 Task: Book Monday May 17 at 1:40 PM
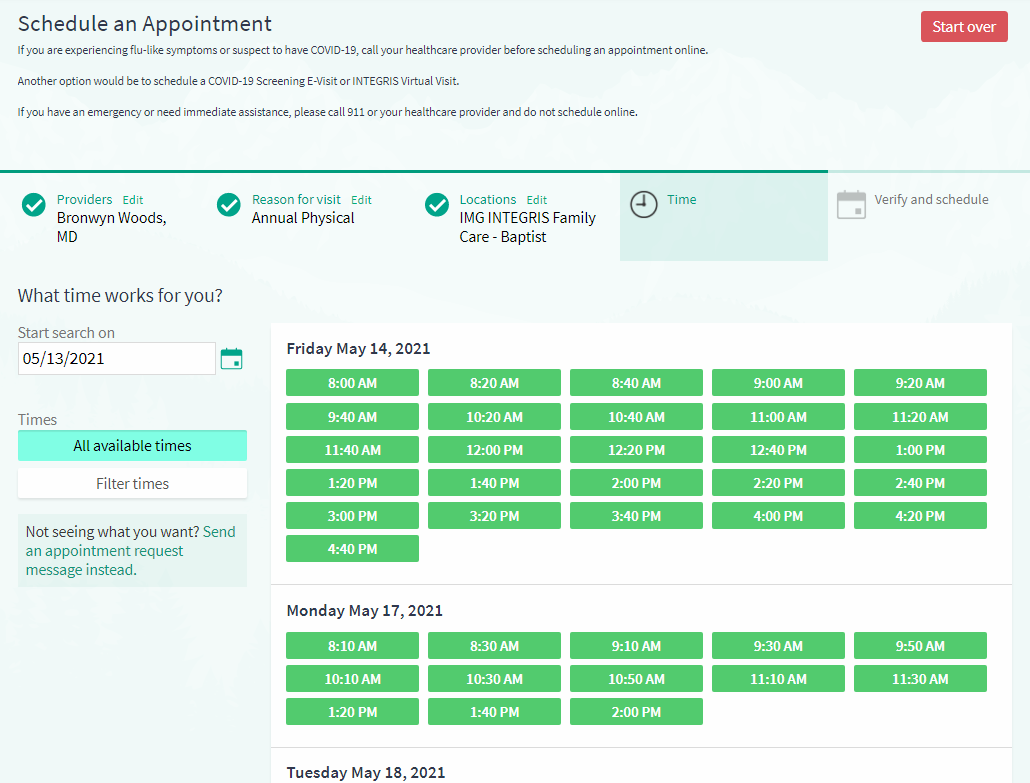[x=494, y=711]
